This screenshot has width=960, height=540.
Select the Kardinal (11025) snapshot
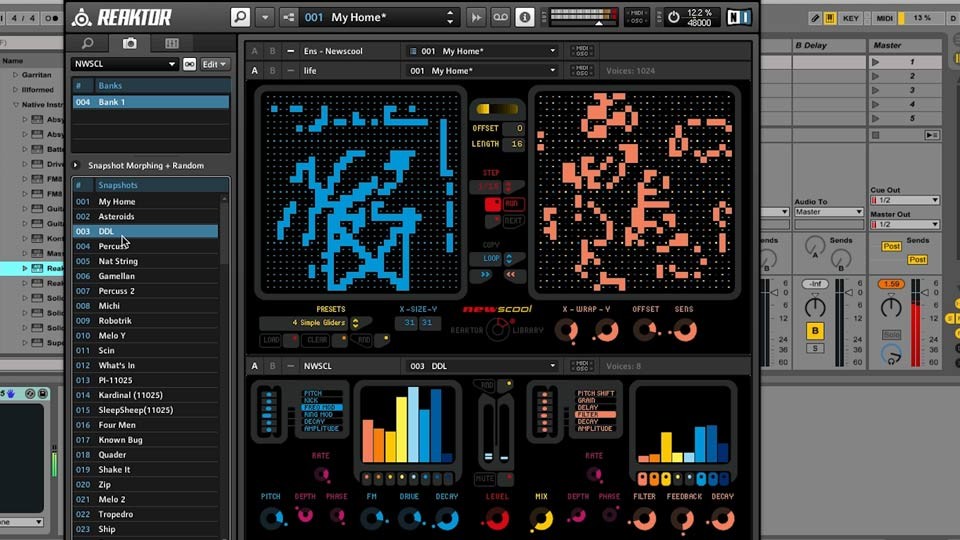tap(145, 395)
